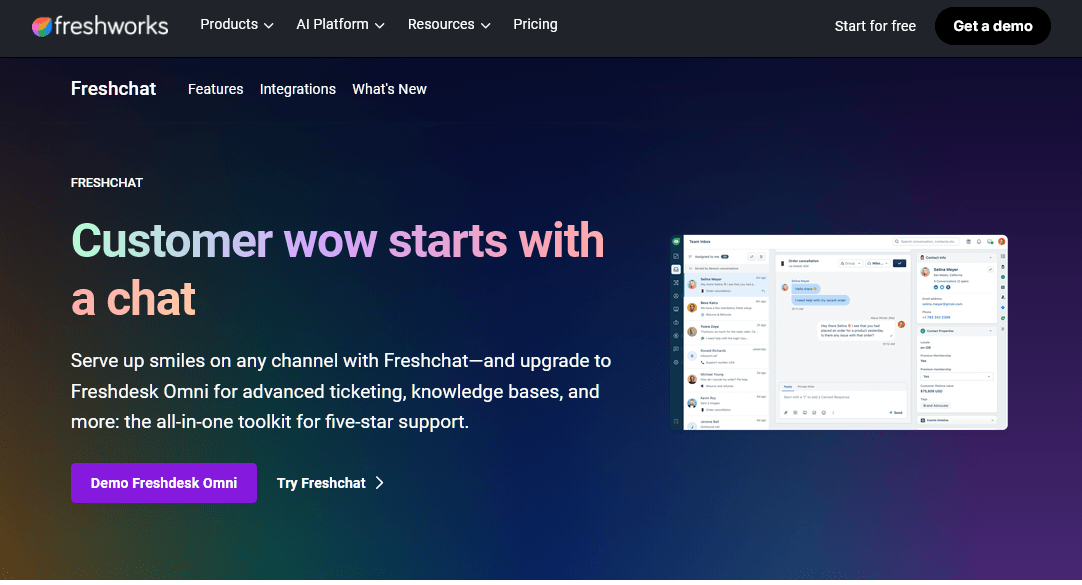Click the Try Freshchat link
This screenshot has width=1082, height=585.
[x=330, y=483]
